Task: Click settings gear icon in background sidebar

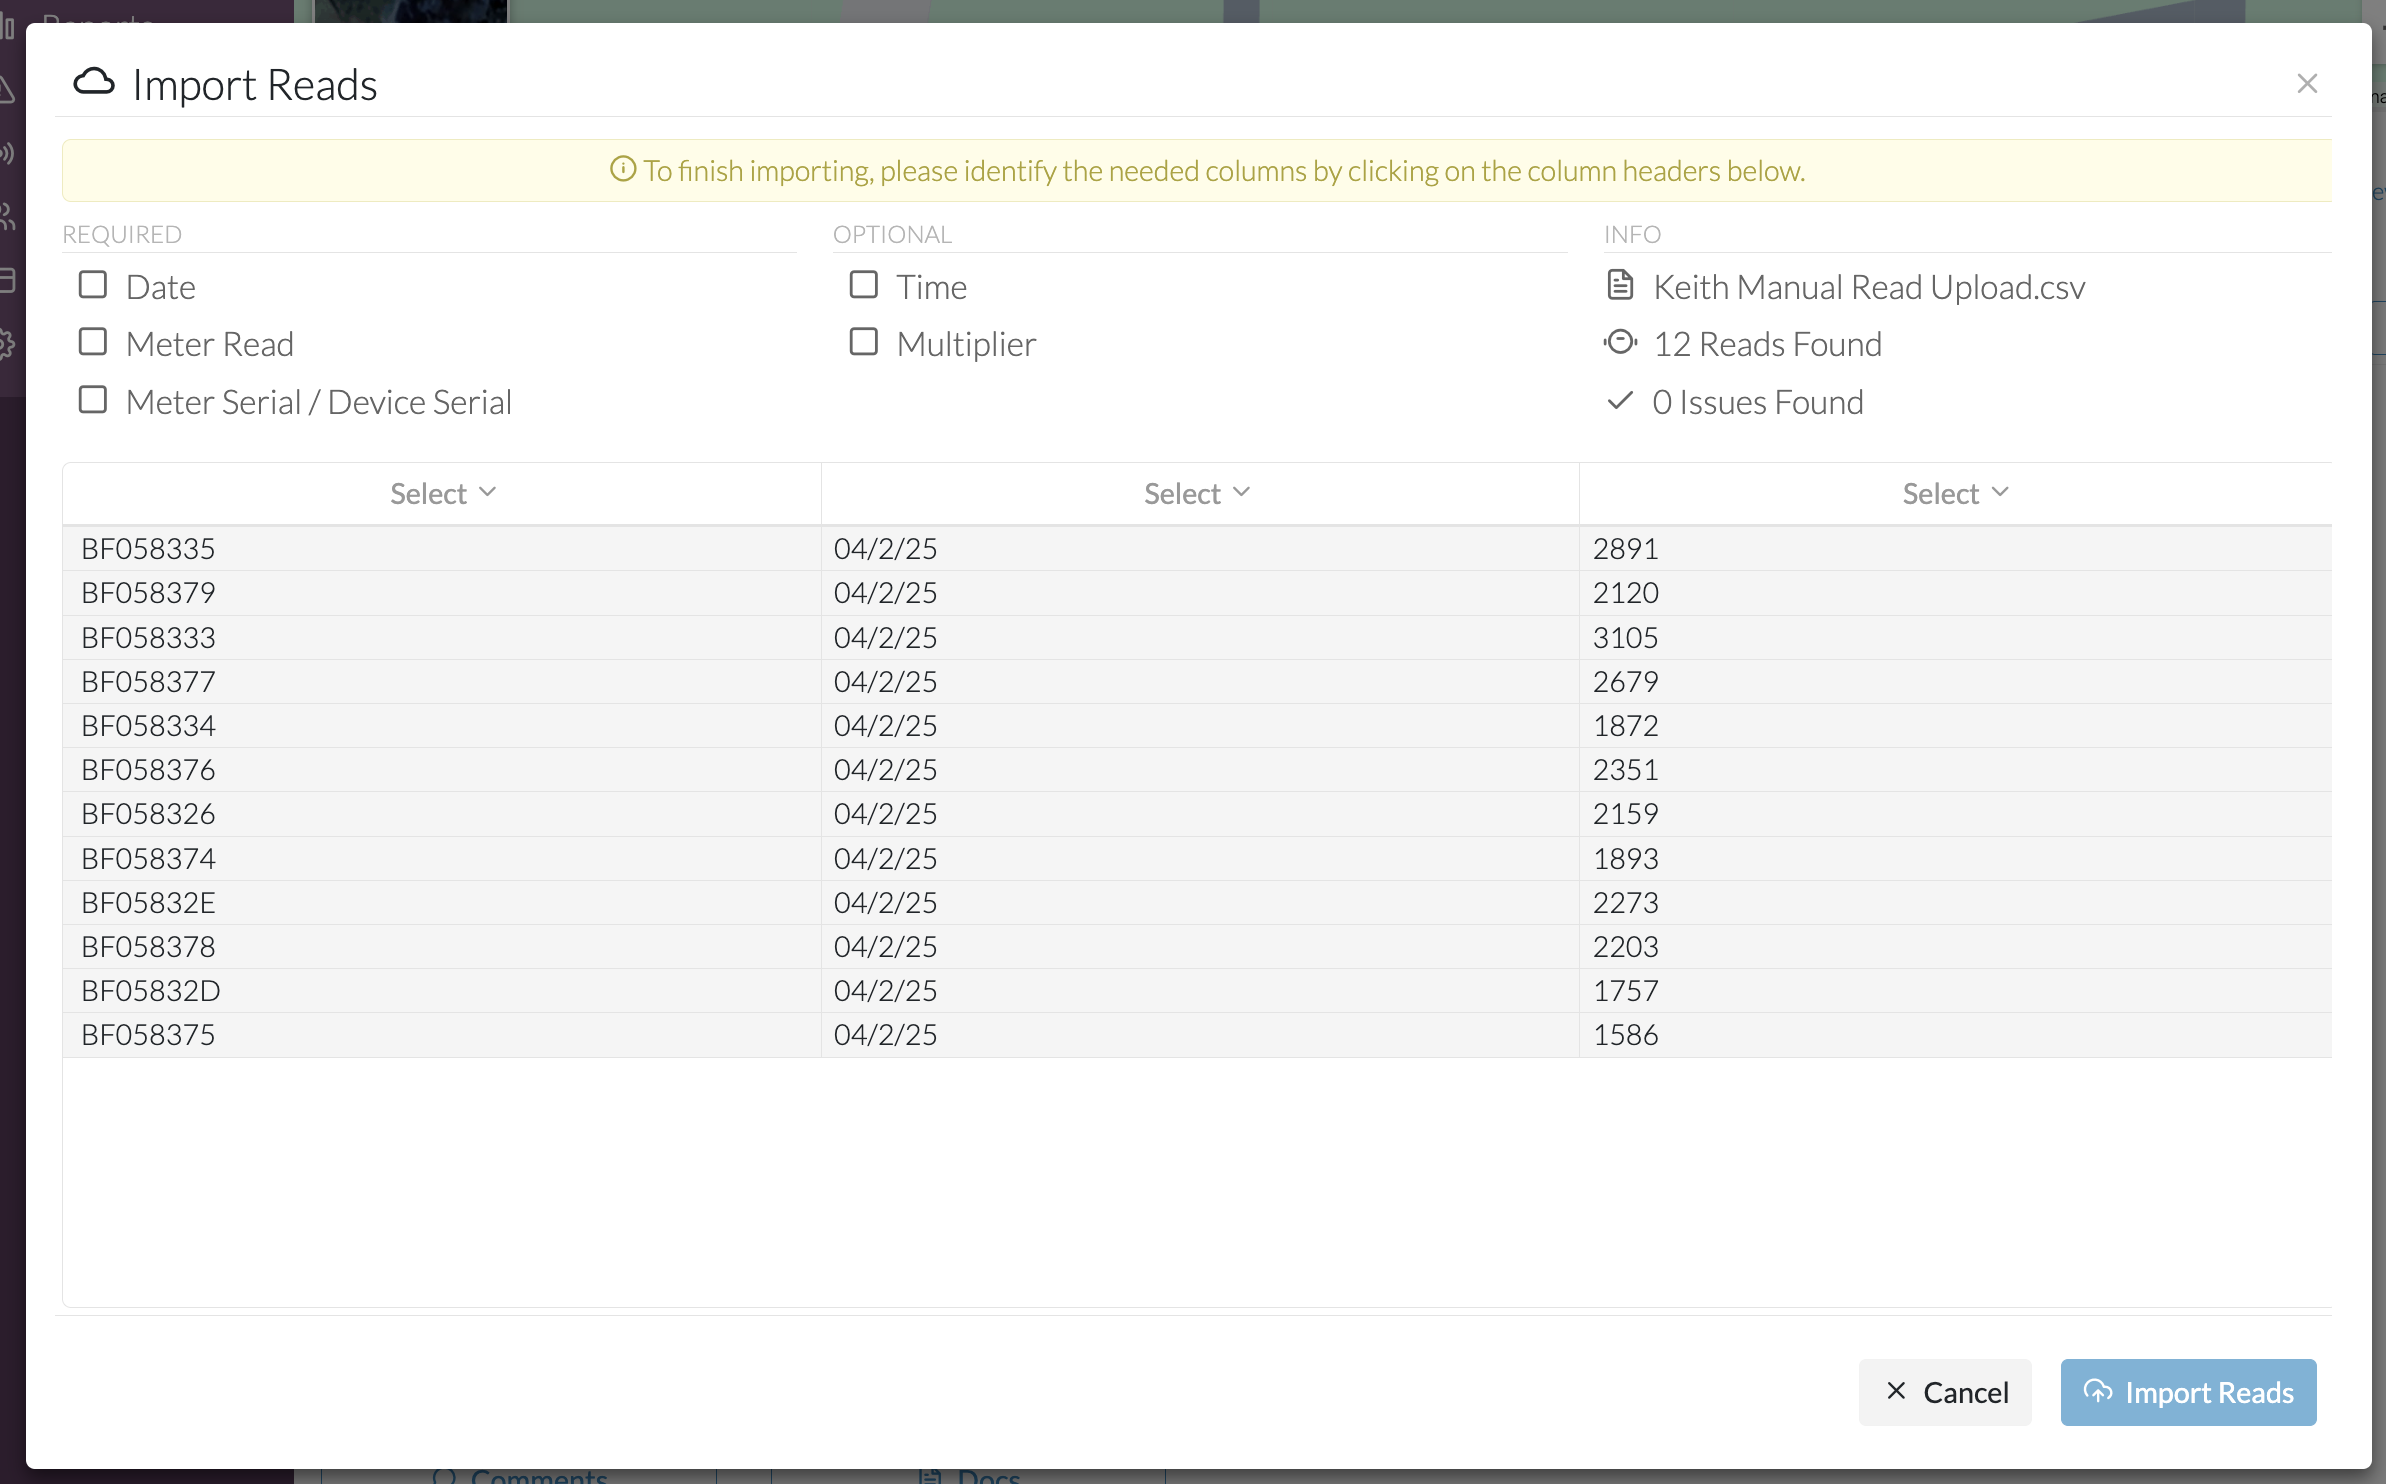Action: 5,344
